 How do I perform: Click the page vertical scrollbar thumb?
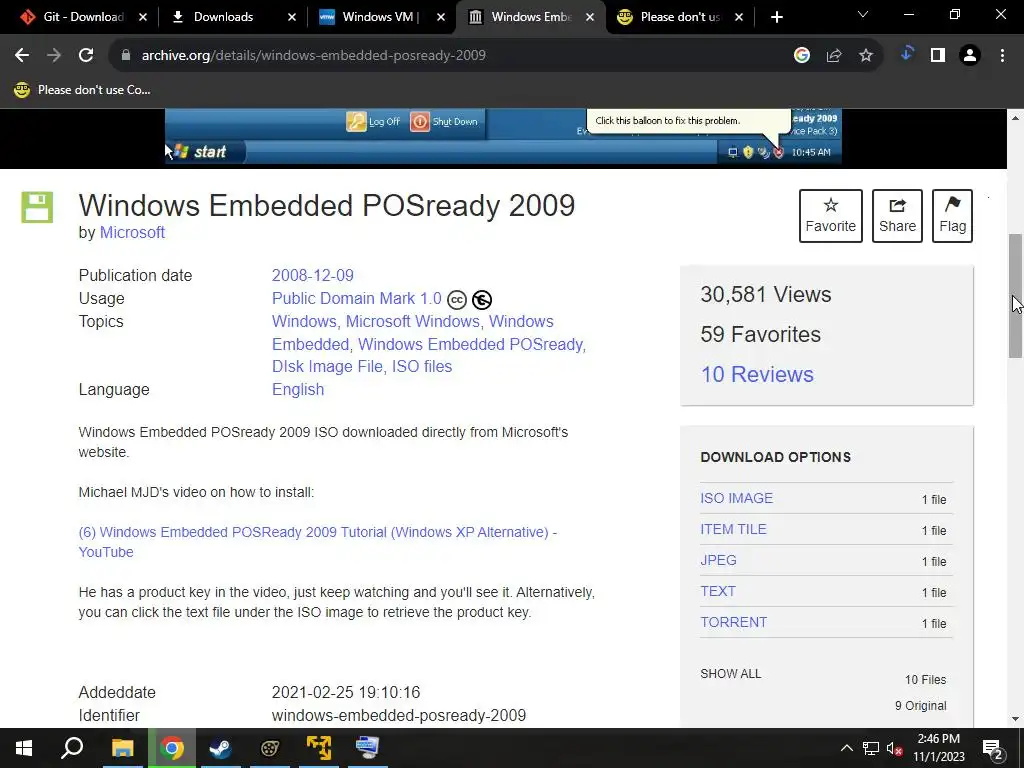point(1015,295)
